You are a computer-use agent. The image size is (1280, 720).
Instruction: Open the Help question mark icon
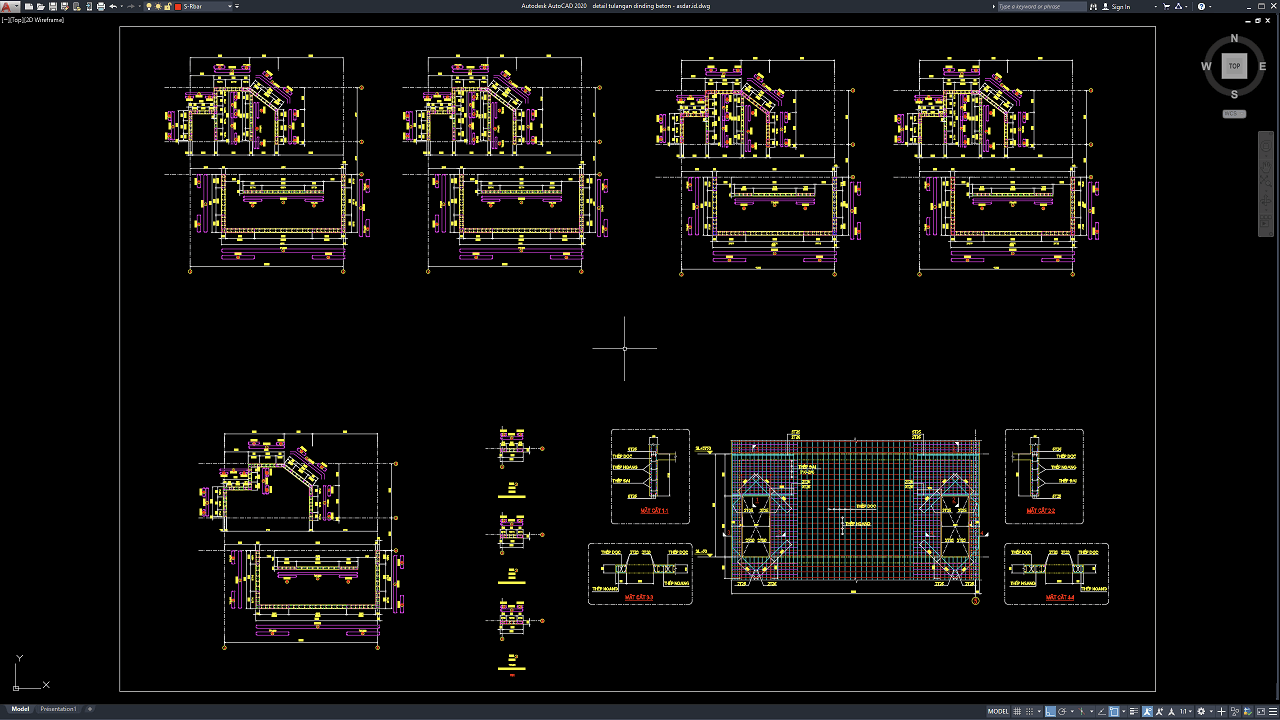(1203, 6)
